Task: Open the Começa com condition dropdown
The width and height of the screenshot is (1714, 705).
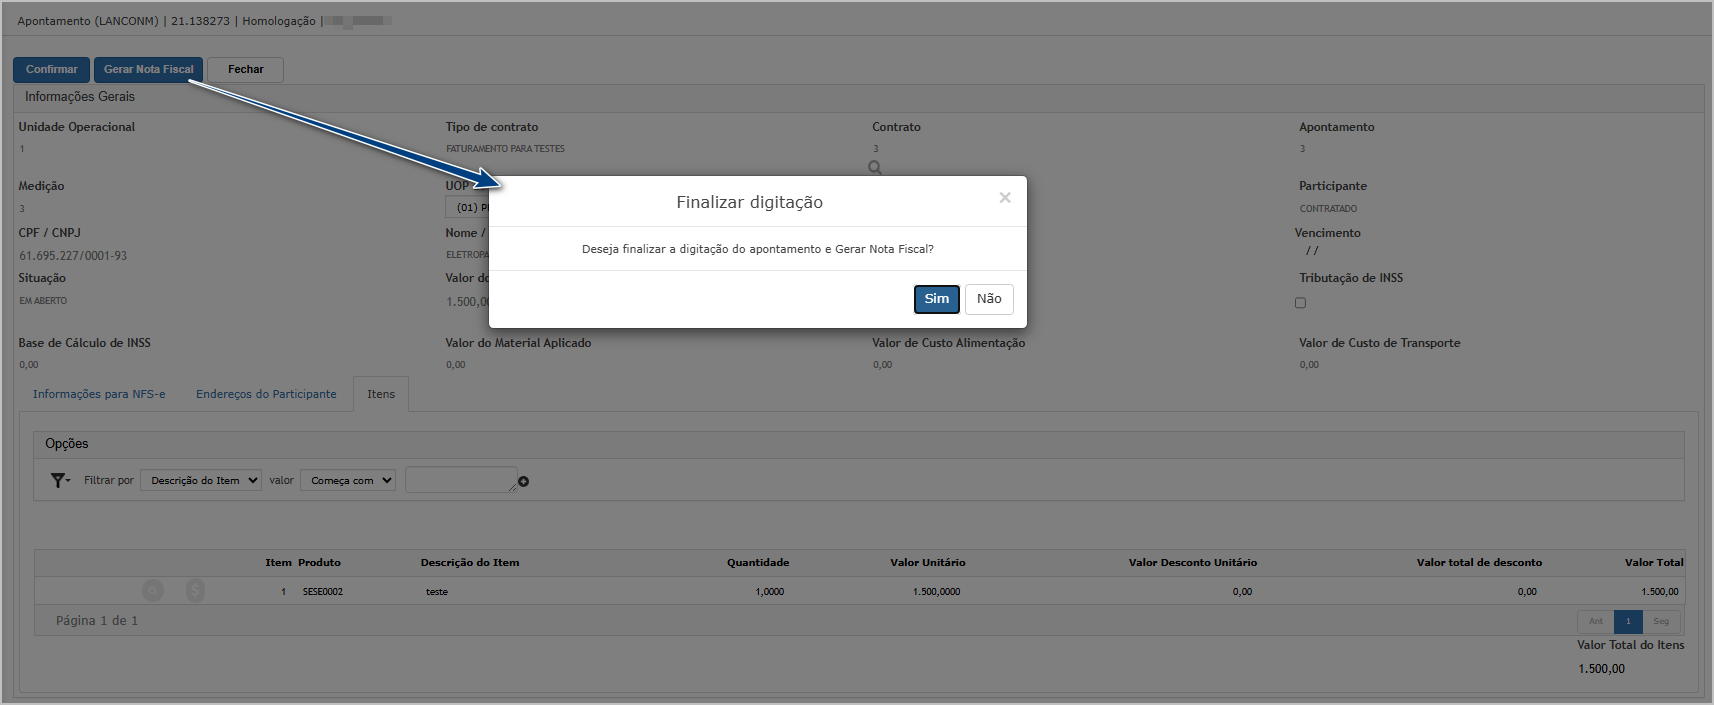Action: pos(348,481)
